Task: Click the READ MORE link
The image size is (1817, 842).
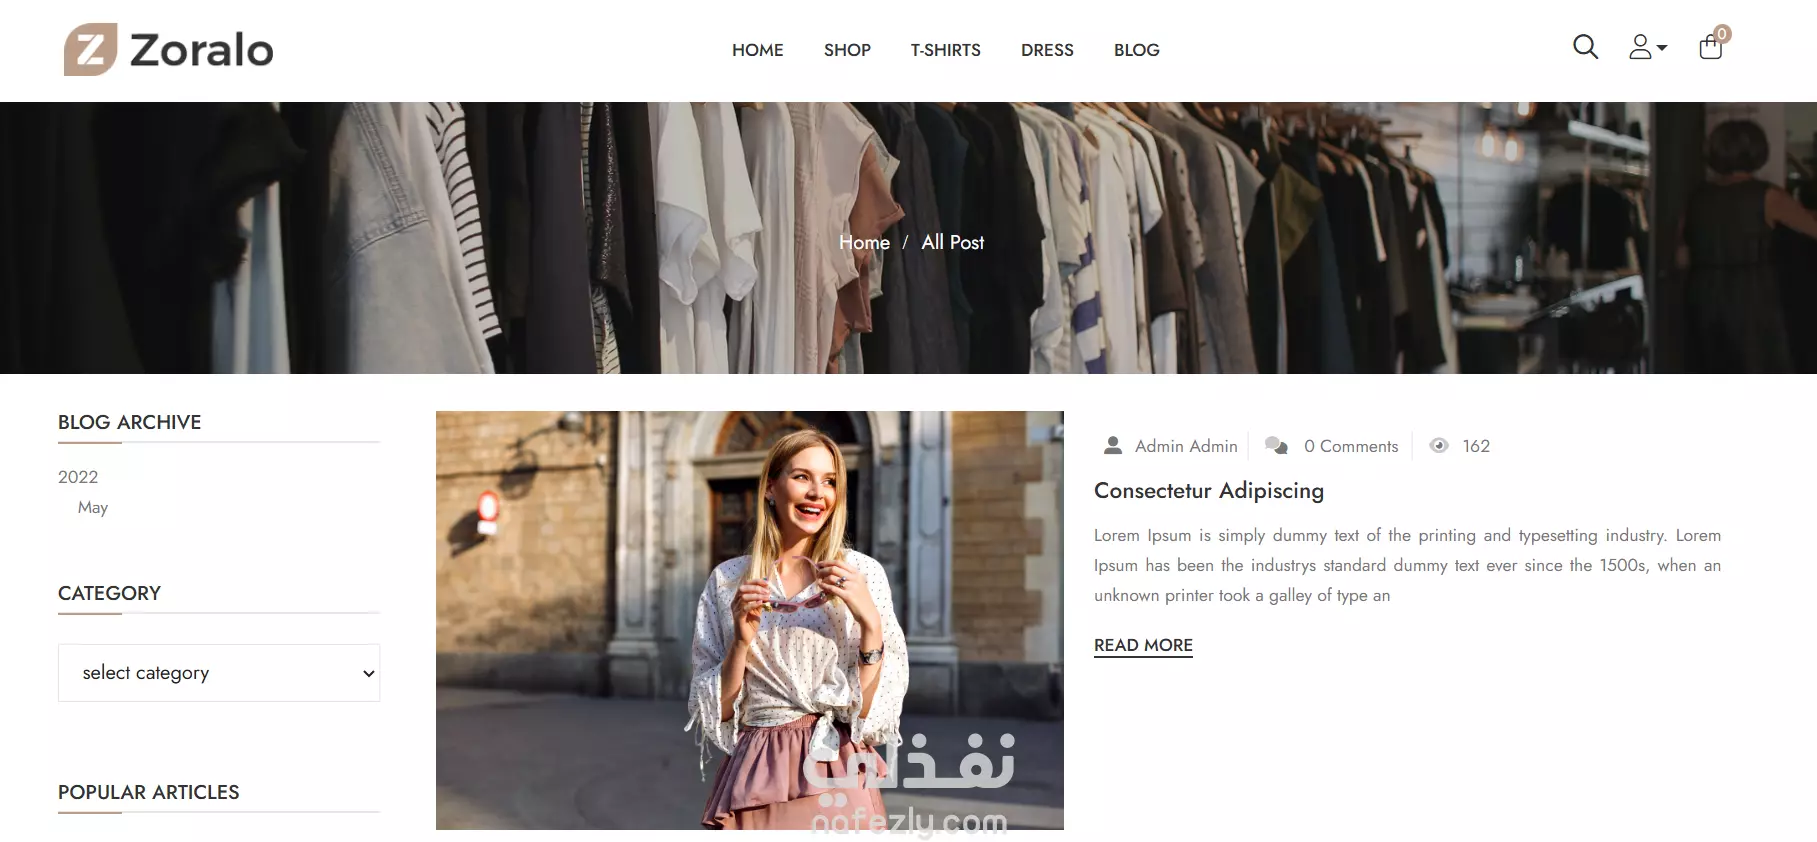Action: coord(1143,646)
